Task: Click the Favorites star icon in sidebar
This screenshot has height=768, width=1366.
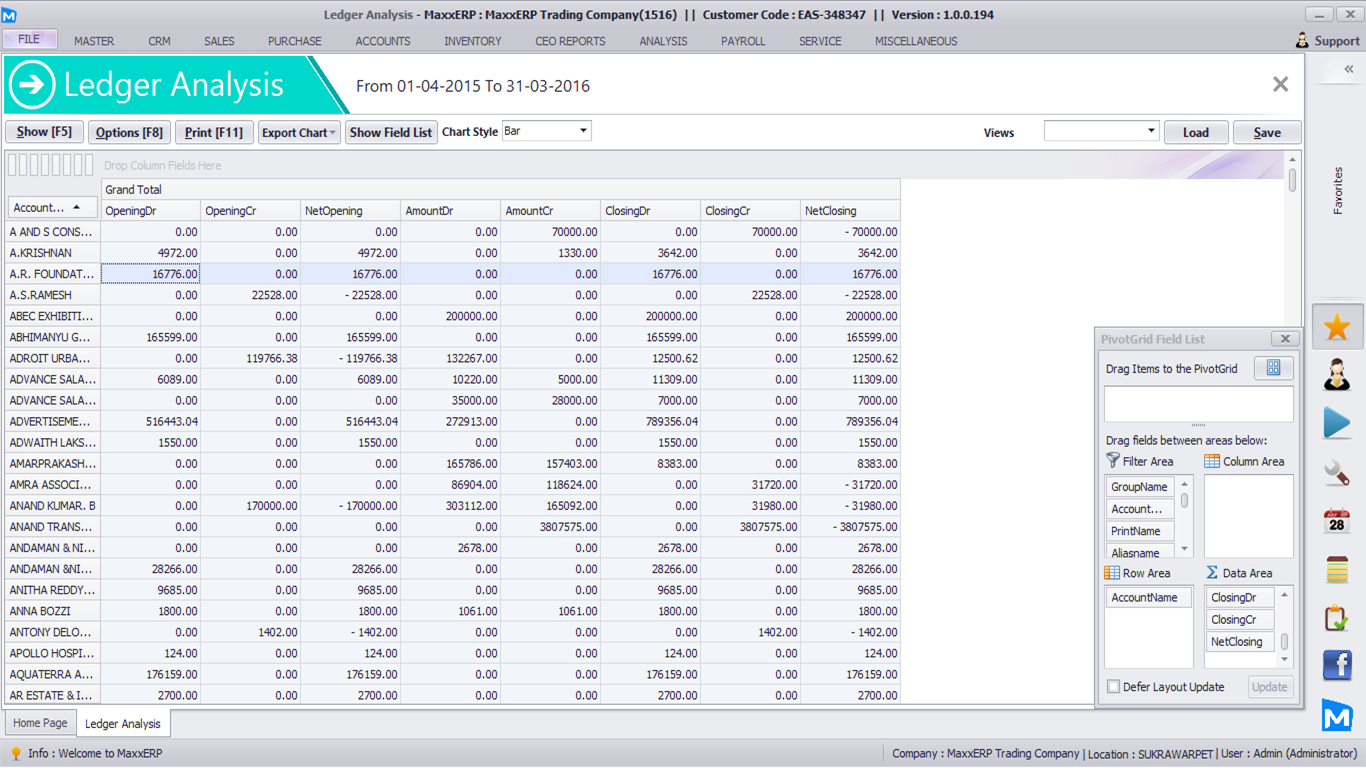Action: [x=1337, y=327]
